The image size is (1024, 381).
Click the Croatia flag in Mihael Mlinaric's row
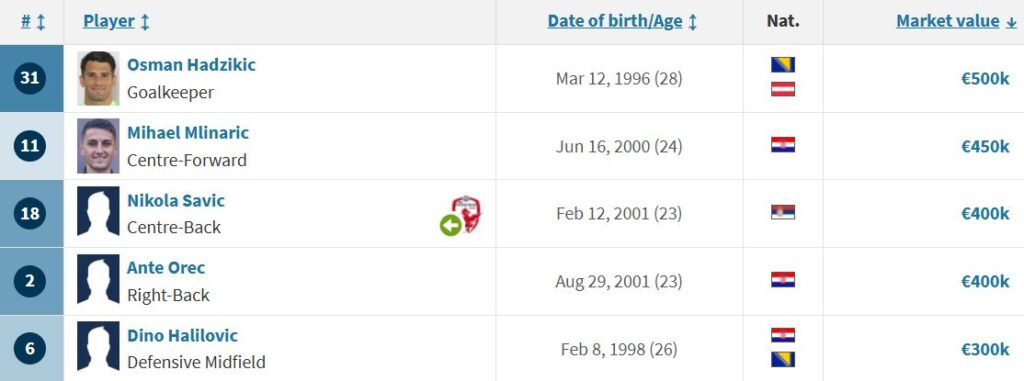pyautogui.click(x=783, y=144)
